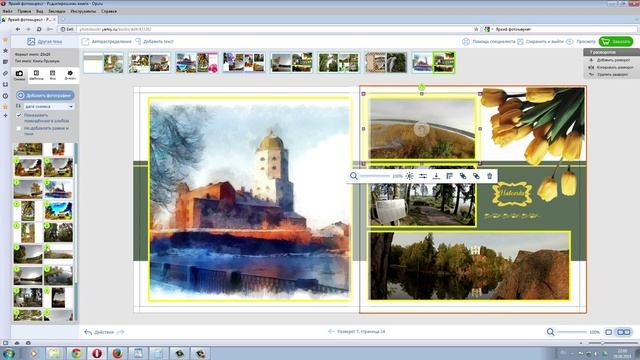Click the bring-forward layer icon in photo toolbar
The image size is (640, 360).
click(463, 176)
